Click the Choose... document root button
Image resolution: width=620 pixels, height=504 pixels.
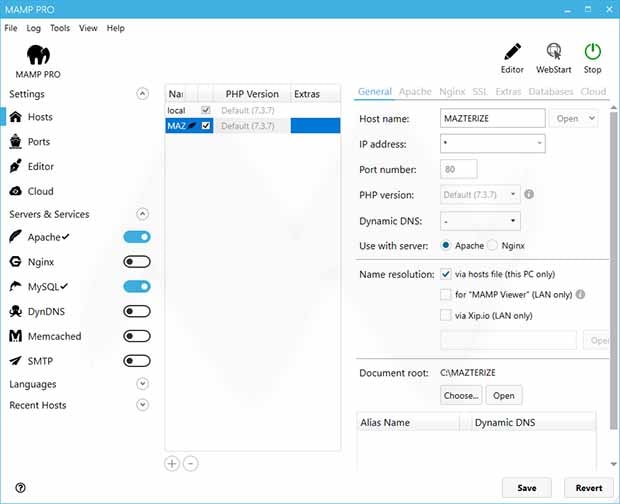point(461,395)
